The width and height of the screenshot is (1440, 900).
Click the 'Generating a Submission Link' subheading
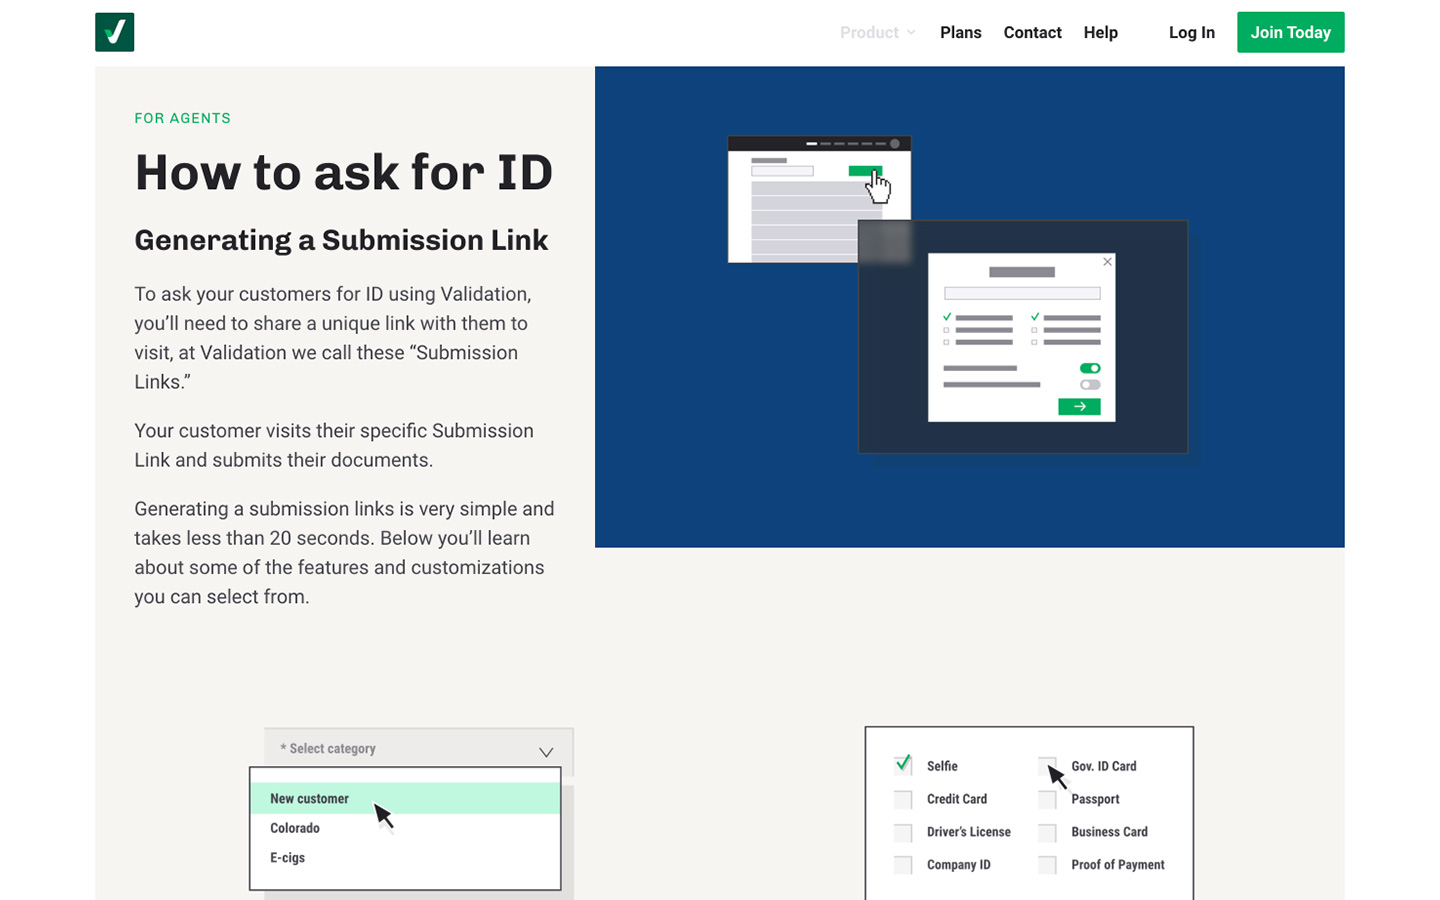(341, 240)
